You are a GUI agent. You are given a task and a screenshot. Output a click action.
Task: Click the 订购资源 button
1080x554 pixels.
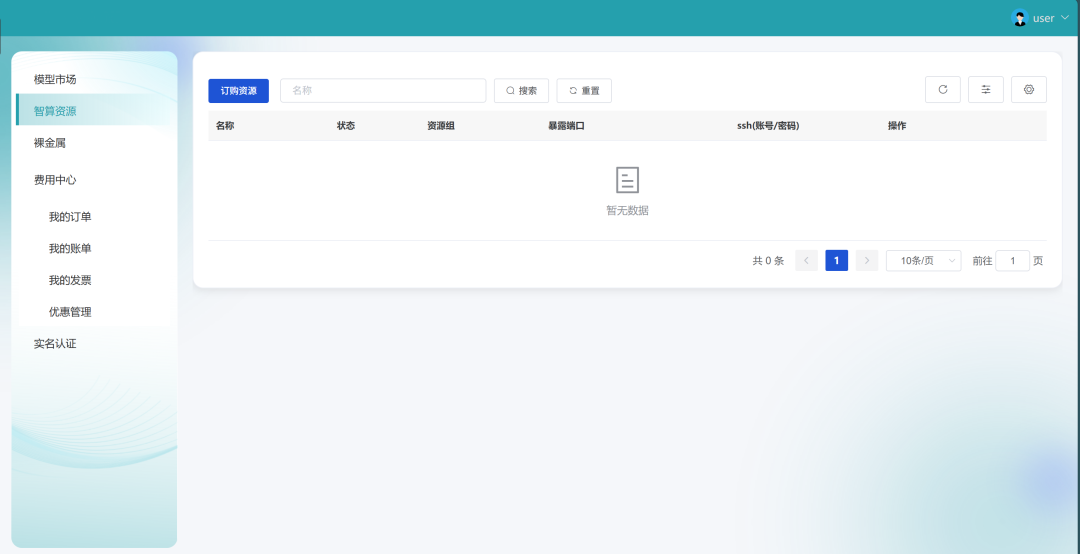click(x=238, y=91)
